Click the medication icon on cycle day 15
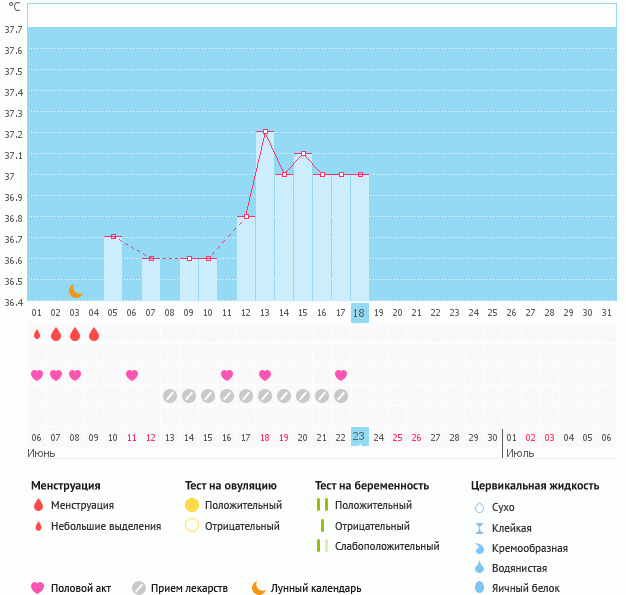 (303, 396)
